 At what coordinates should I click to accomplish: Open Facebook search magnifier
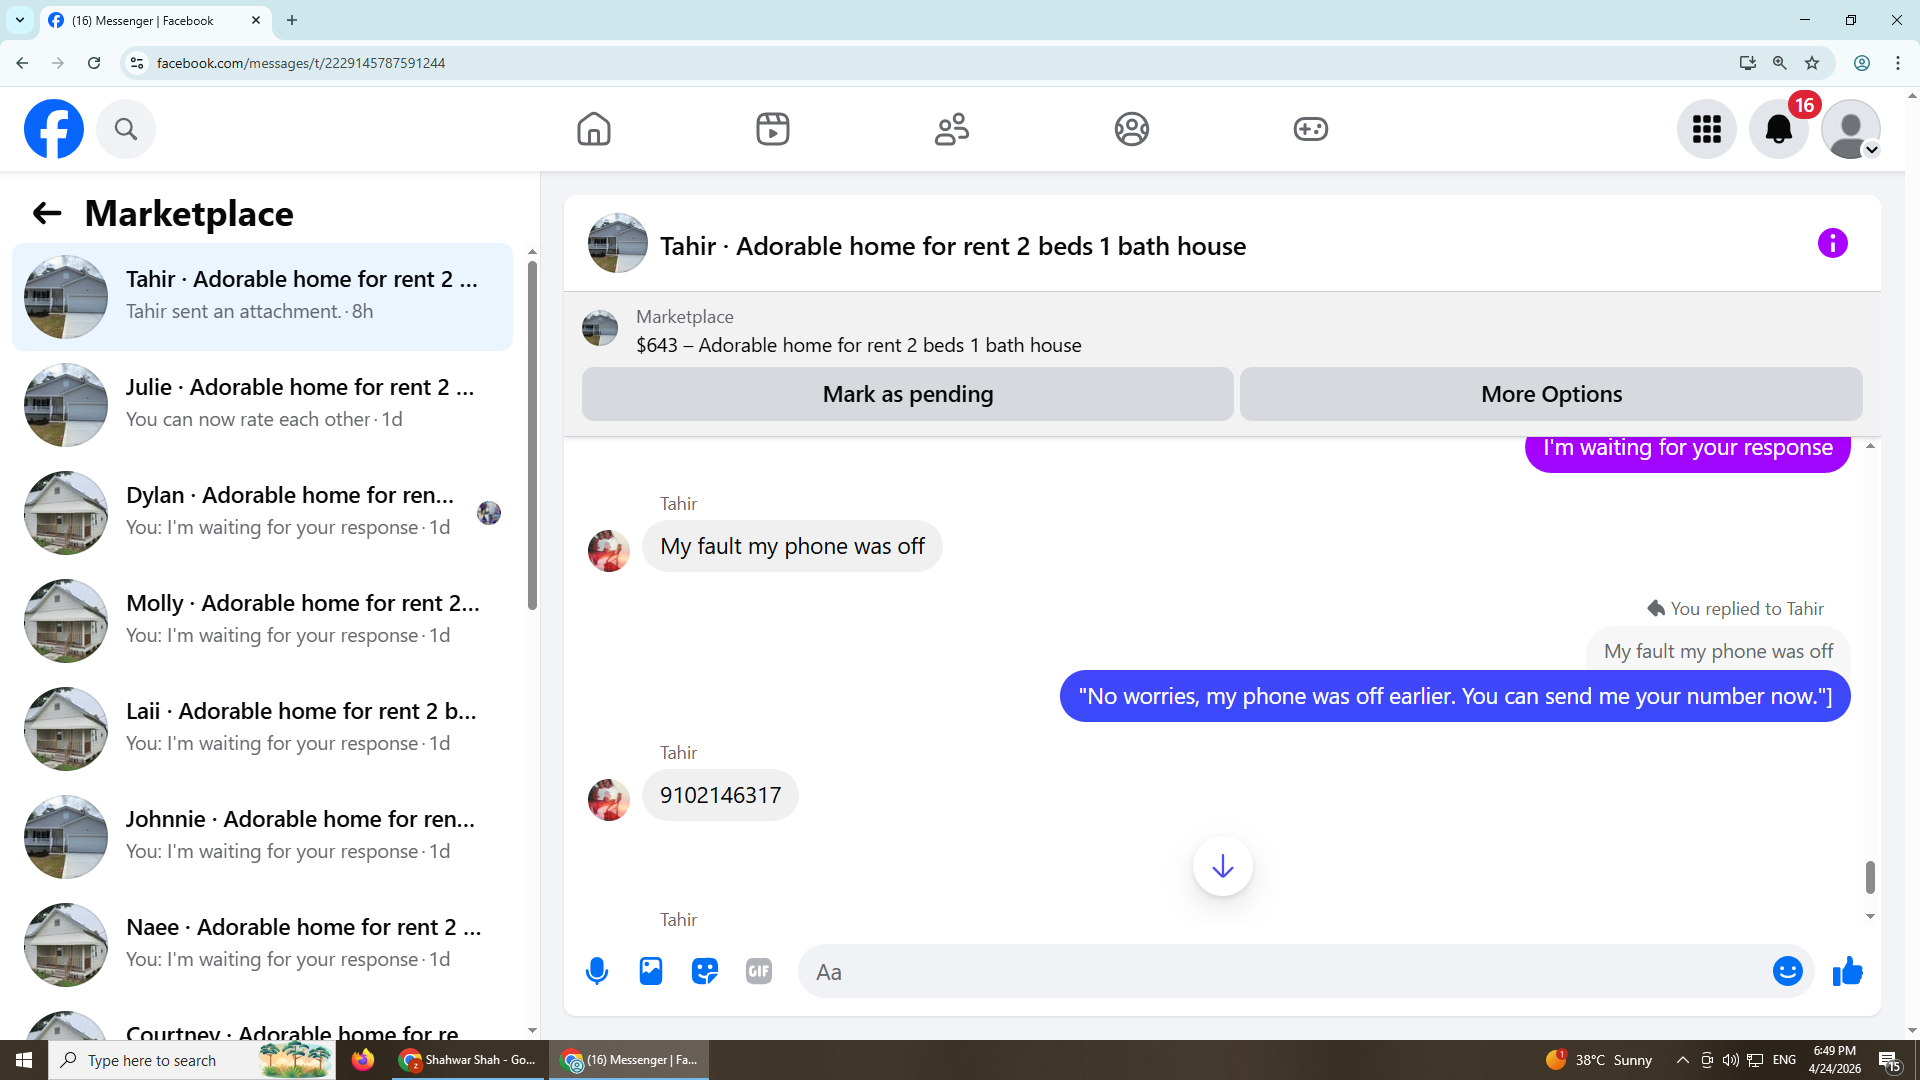pyautogui.click(x=126, y=129)
